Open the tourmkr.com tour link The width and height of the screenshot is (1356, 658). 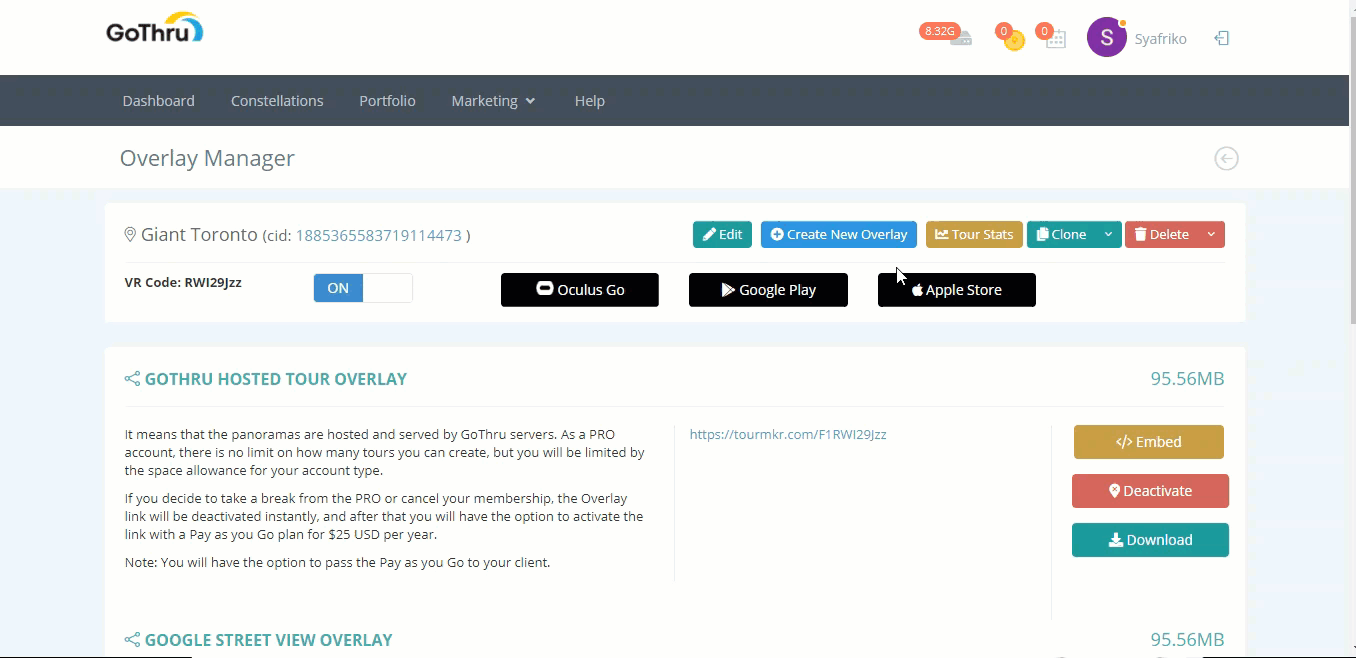pyautogui.click(x=788, y=434)
